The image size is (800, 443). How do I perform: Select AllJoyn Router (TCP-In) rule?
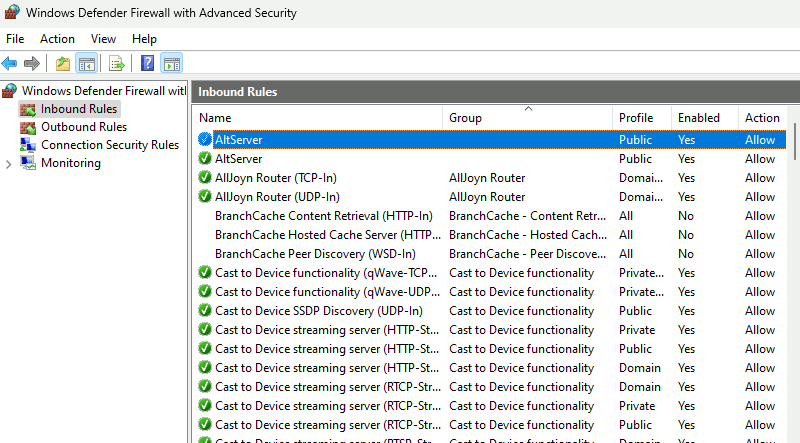[276, 178]
